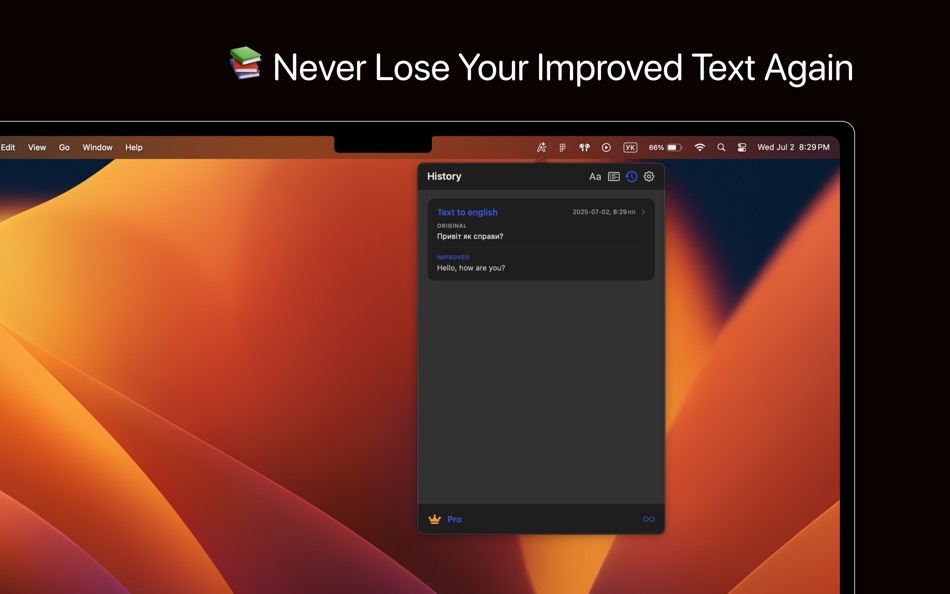The height and width of the screenshot is (594, 950).
Task: Open Control Center from menu bar
Action: 741,147
